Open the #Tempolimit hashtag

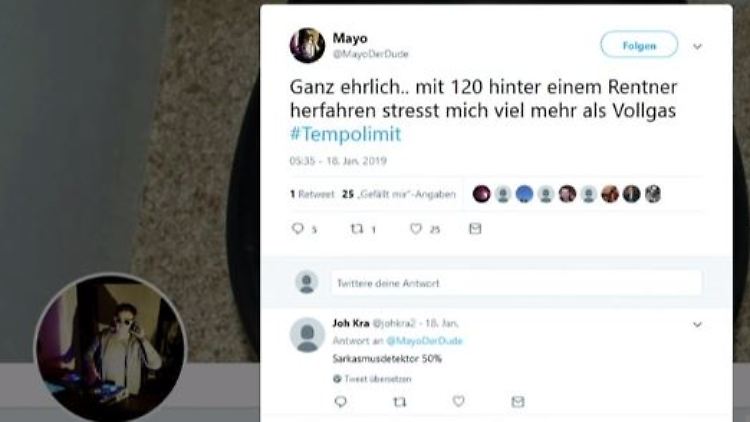[x=345, y=134]
